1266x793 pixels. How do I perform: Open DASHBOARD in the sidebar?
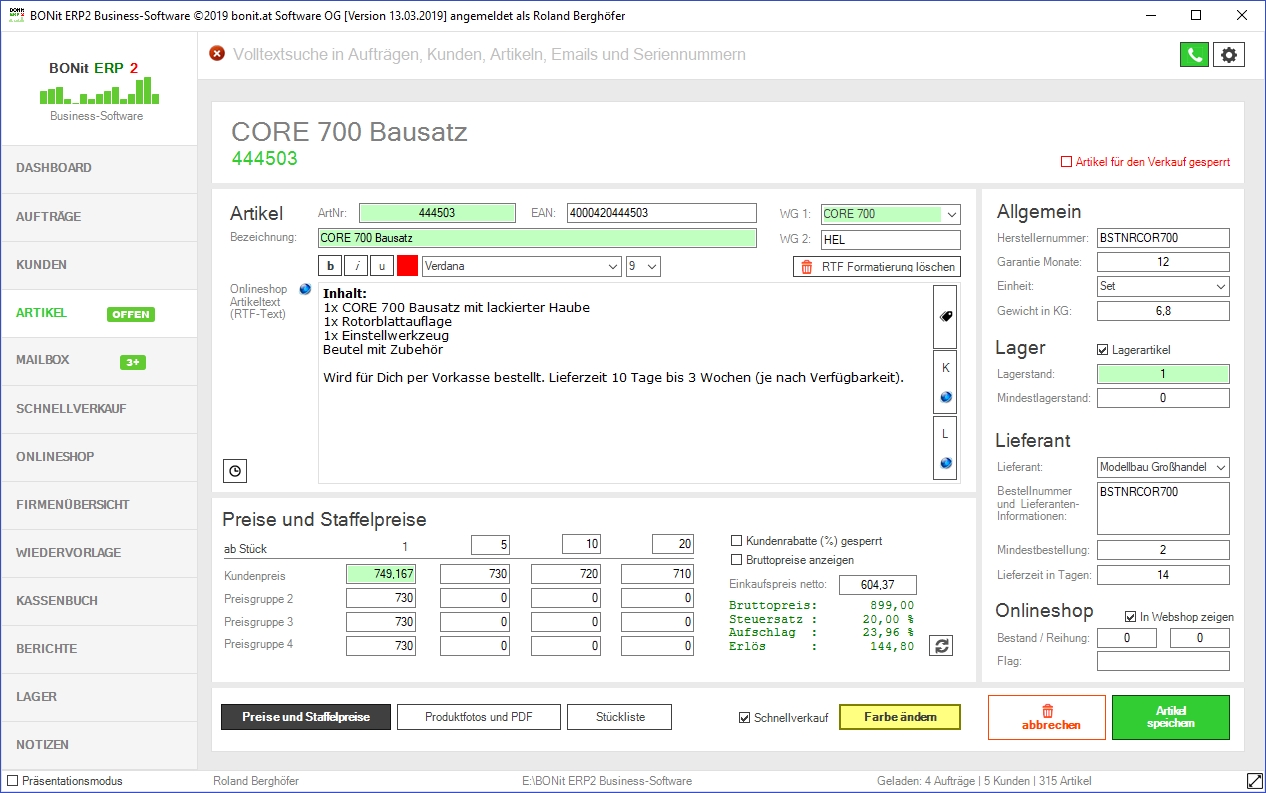98,169
